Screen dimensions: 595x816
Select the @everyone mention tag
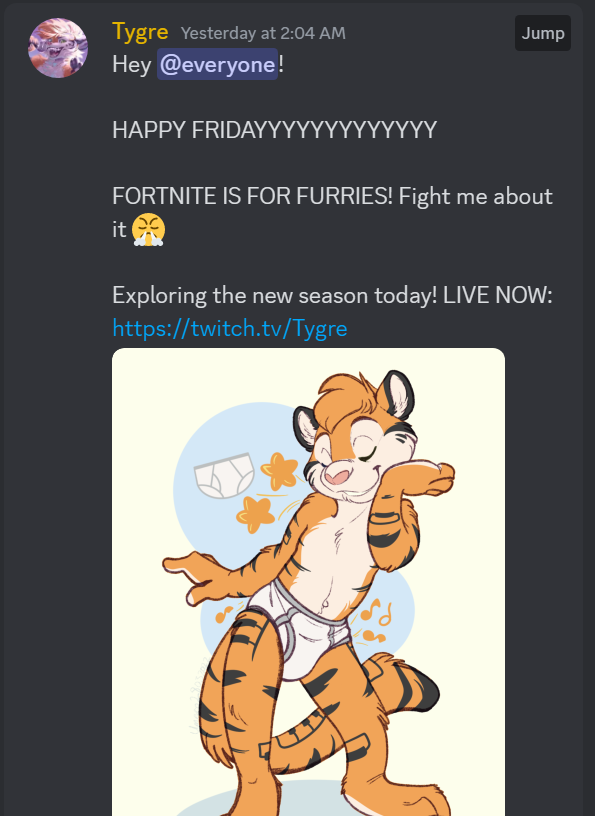218,65
